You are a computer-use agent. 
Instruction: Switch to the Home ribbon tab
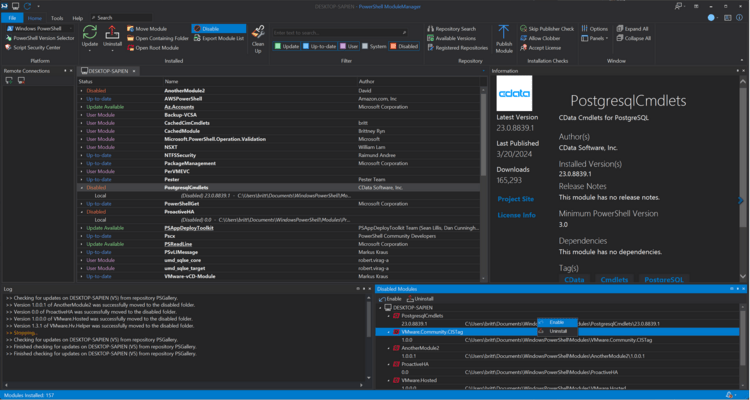click(34, 18)
